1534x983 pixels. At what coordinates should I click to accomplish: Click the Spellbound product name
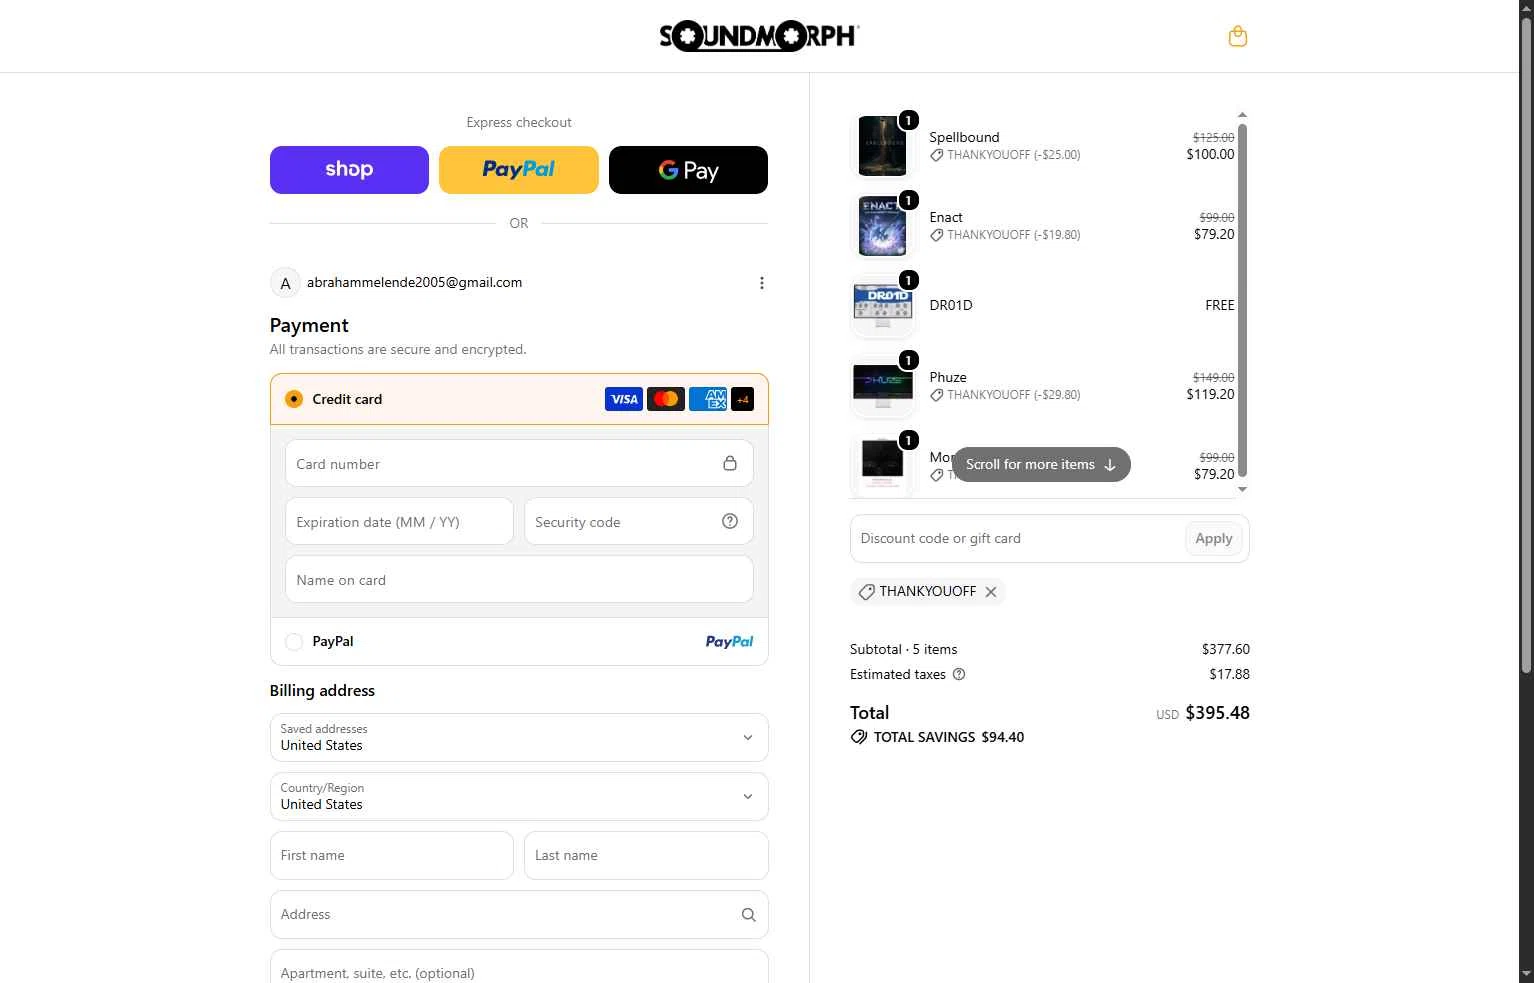[x=964, y=137]
